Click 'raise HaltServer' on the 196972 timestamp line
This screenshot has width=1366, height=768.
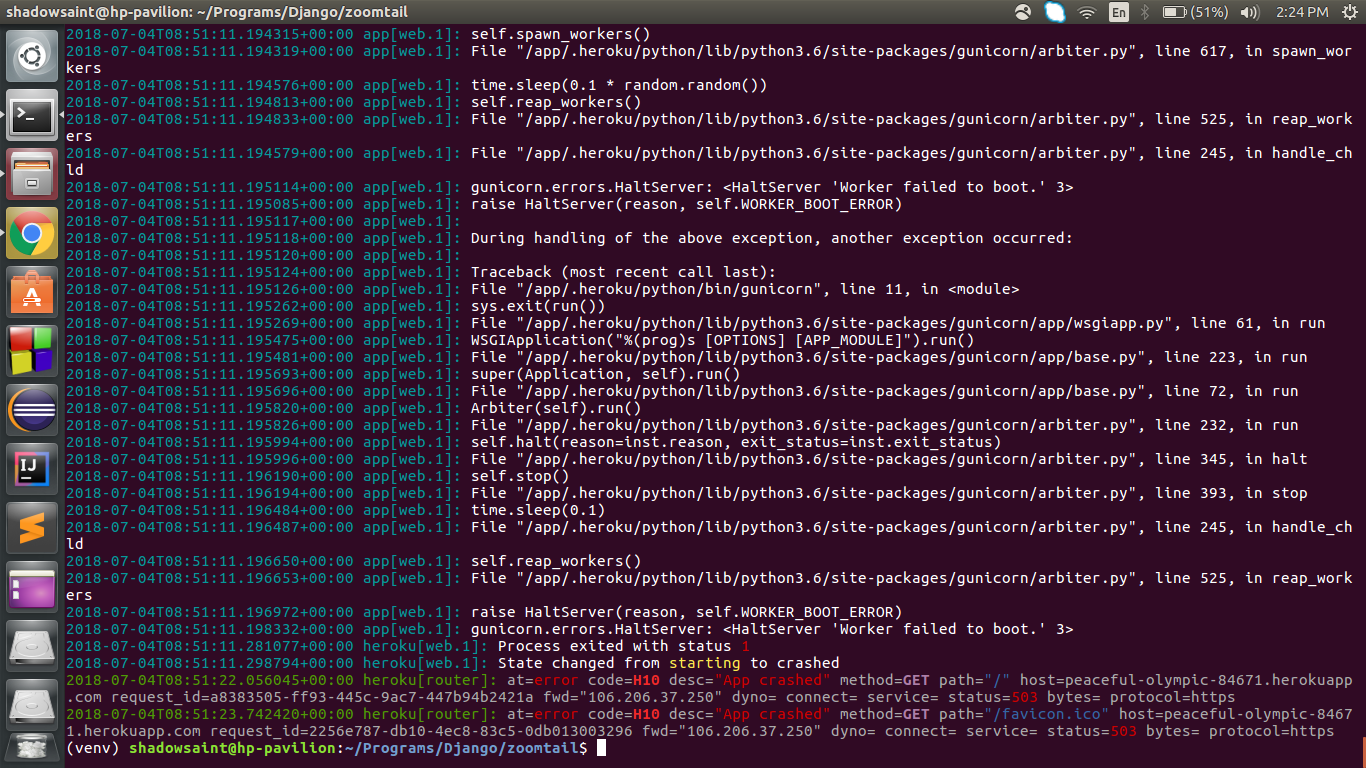(686, 612)
